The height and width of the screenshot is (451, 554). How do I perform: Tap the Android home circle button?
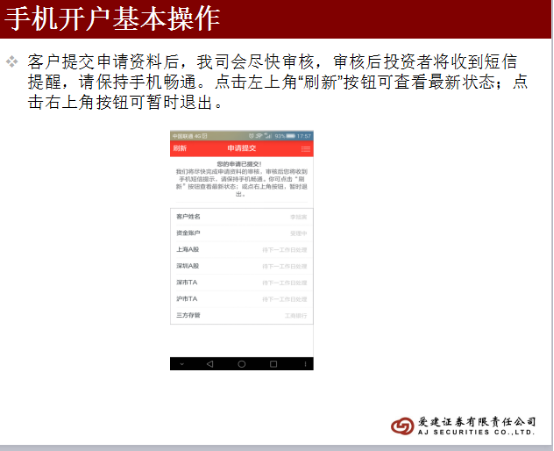tap(242, 364)
